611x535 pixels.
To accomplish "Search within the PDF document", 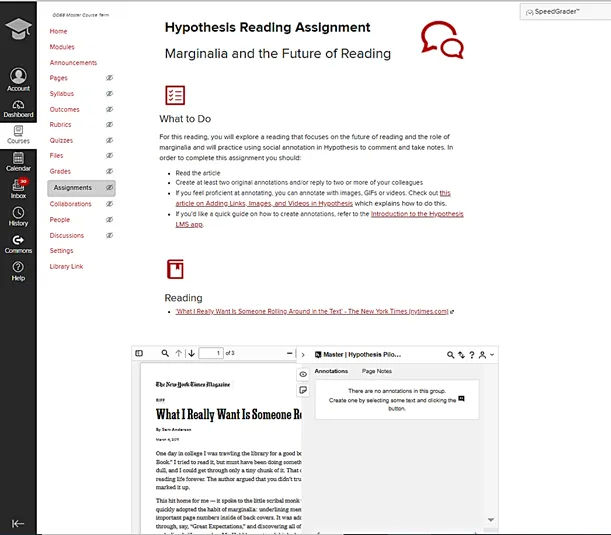I will (x=165, y=353).
